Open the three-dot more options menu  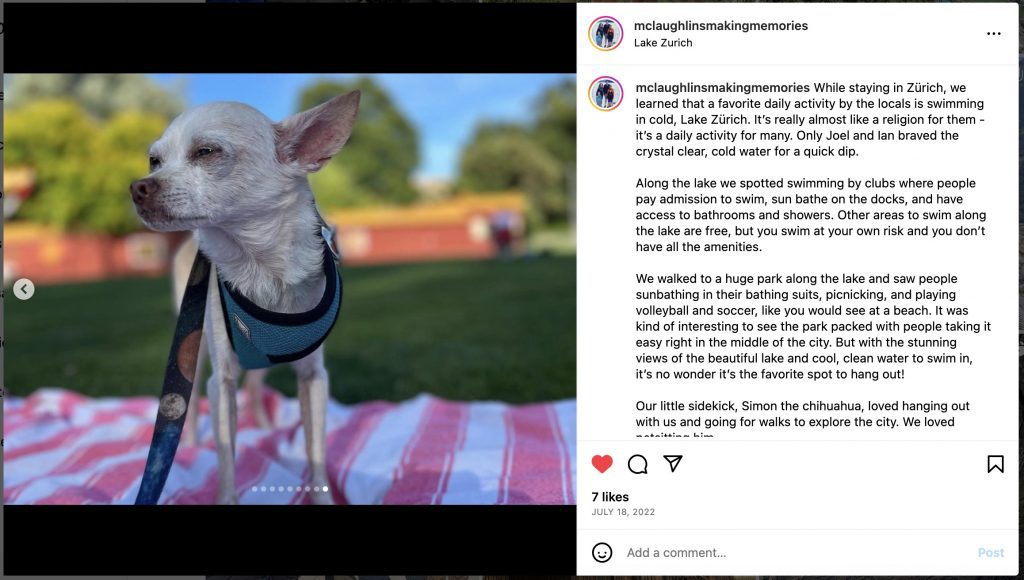click(x=993, y=33)
